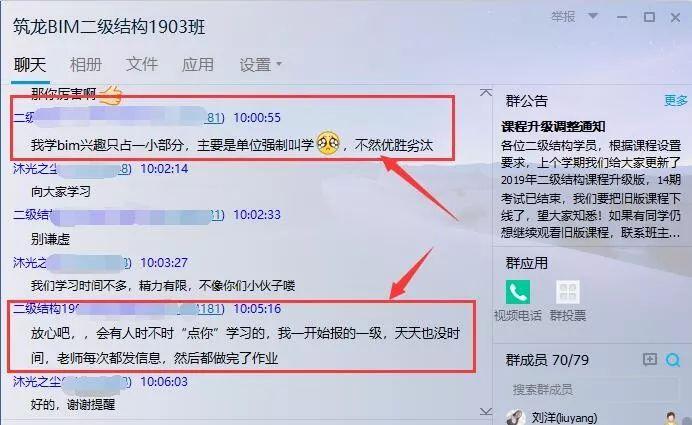This screenshot has height=425, width=692.
Task: Click the add member icon beside 群成员
Action: (x=650, y=360)
